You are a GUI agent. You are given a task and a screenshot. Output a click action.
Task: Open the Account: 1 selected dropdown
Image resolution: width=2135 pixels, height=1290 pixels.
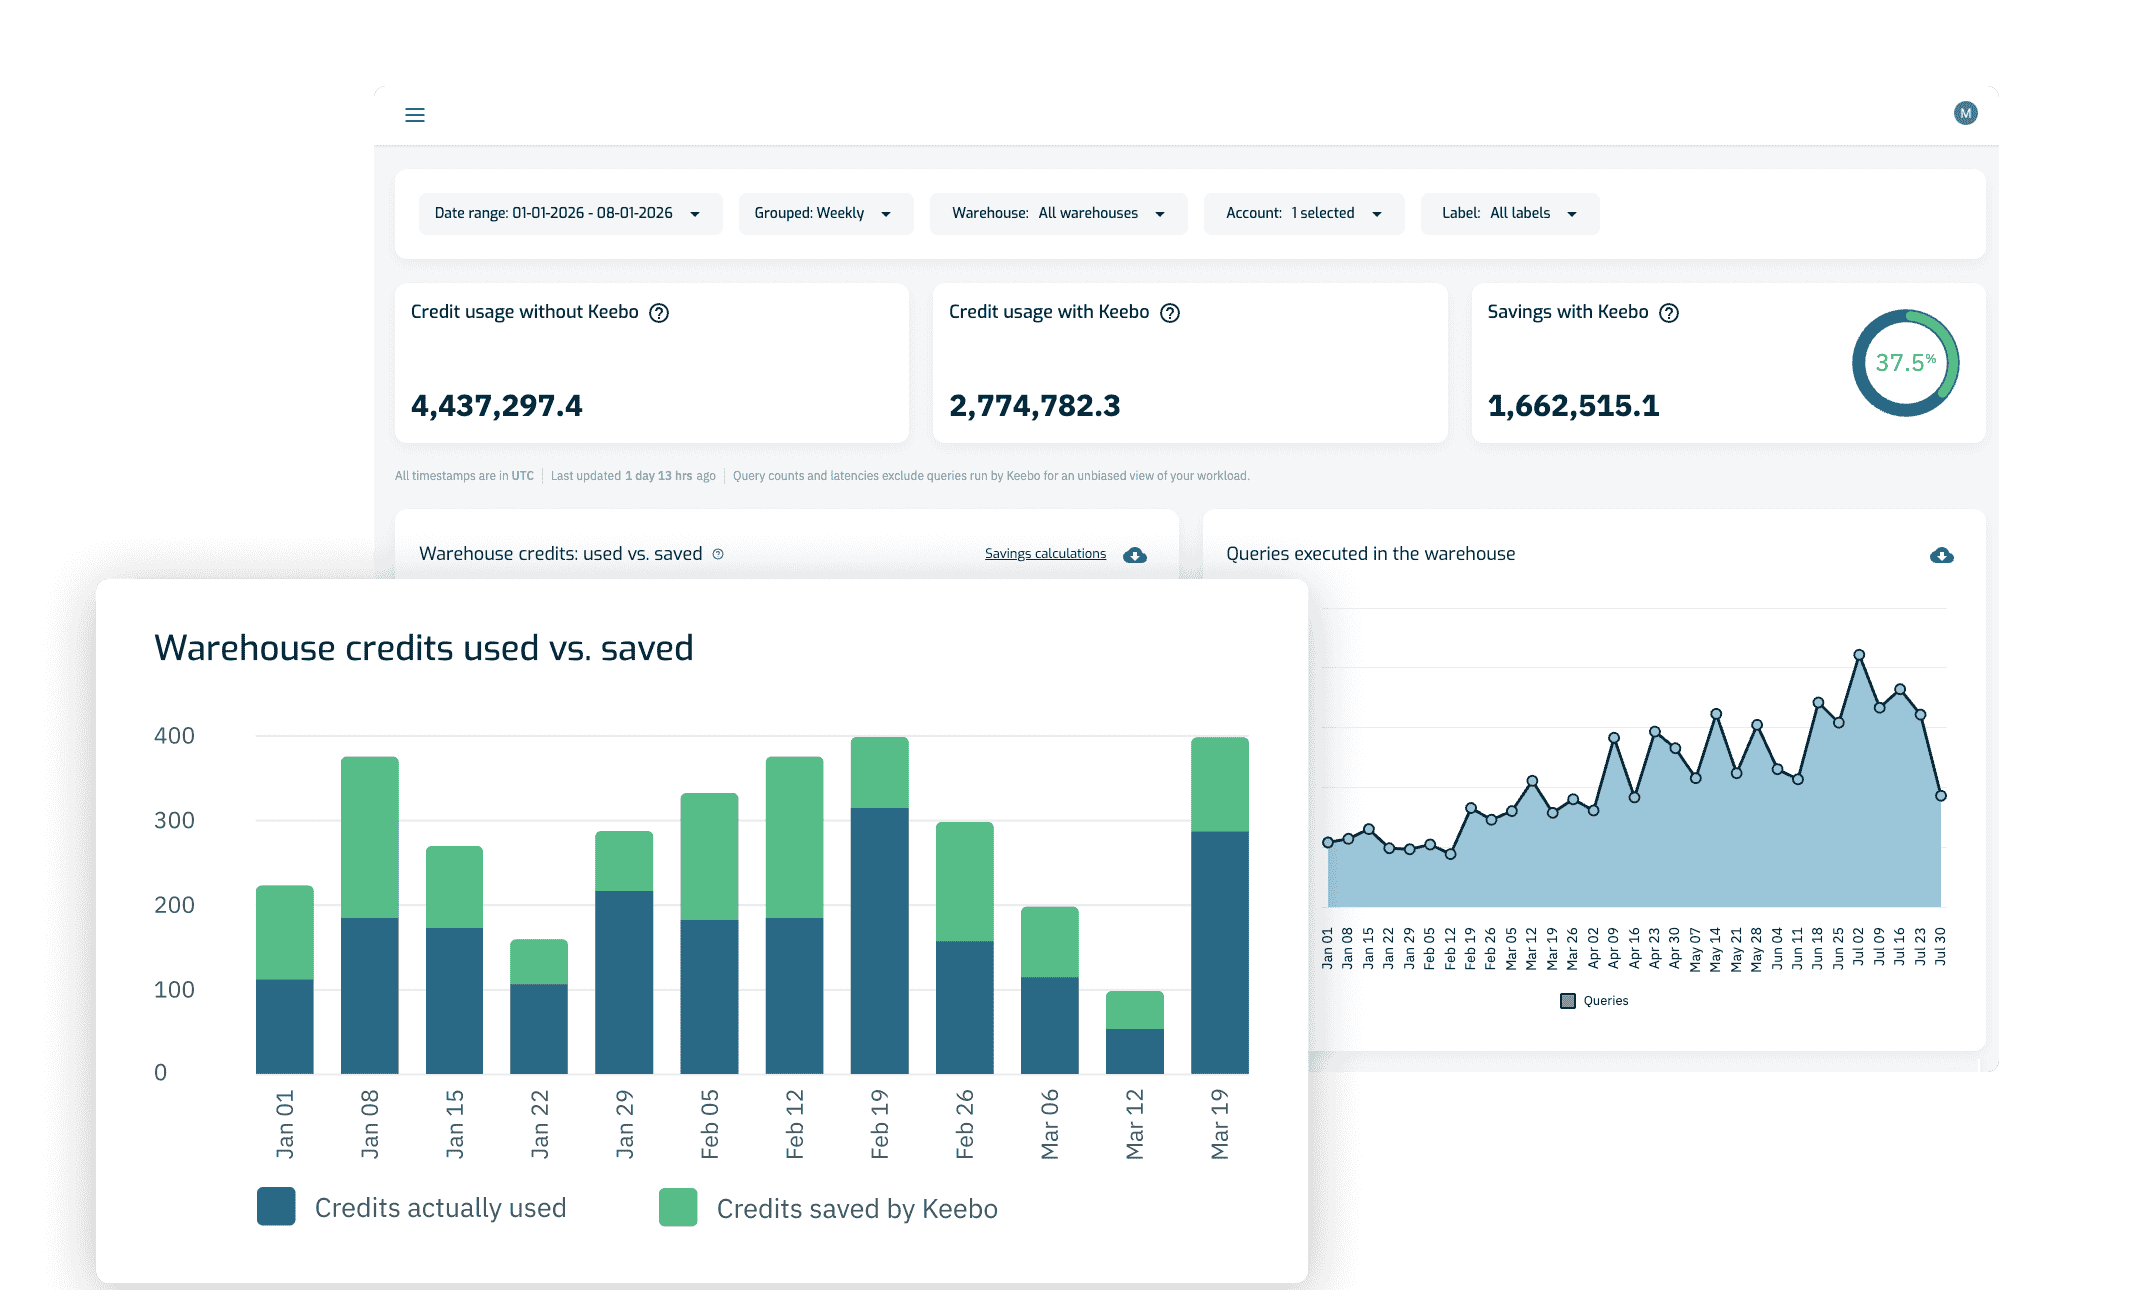click(x=1304, y=214)
